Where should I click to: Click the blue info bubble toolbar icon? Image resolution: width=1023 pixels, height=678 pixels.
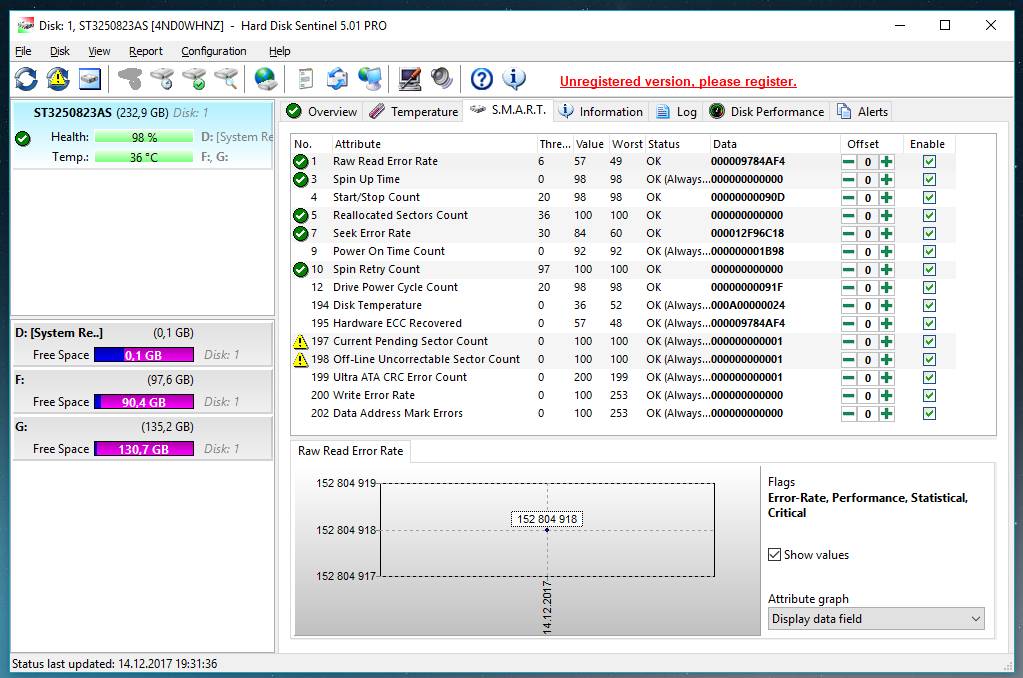pyautogui.click(x=514, y=79)
